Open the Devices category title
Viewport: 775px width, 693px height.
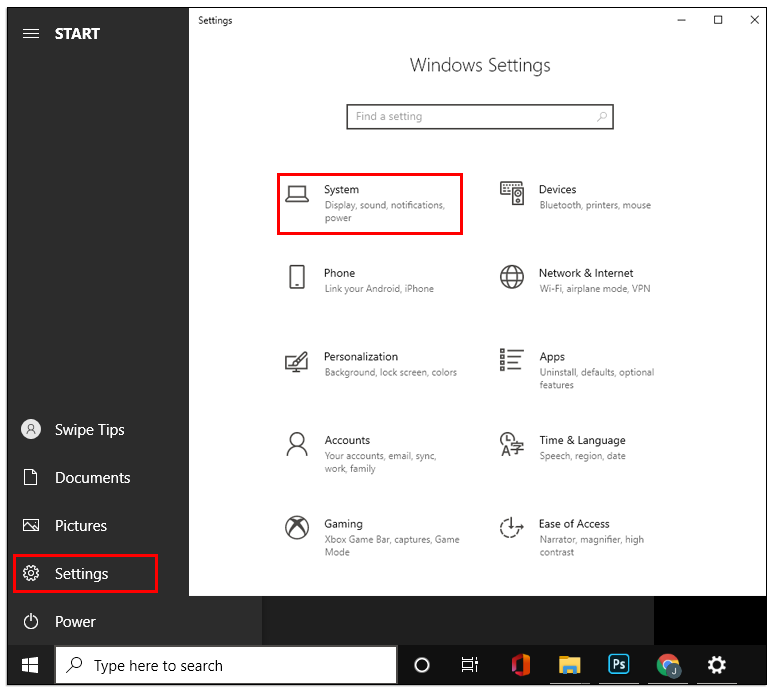coord(558,189)
